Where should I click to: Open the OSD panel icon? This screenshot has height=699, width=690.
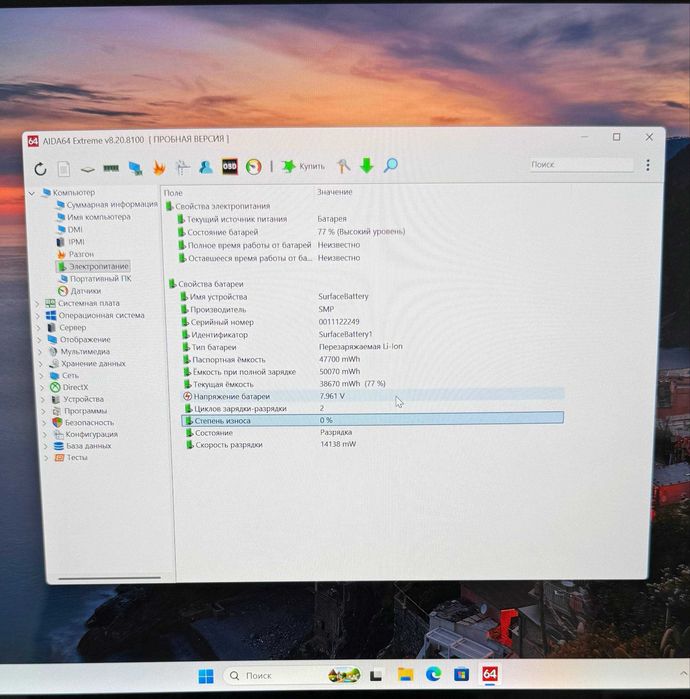click(230, 167)
